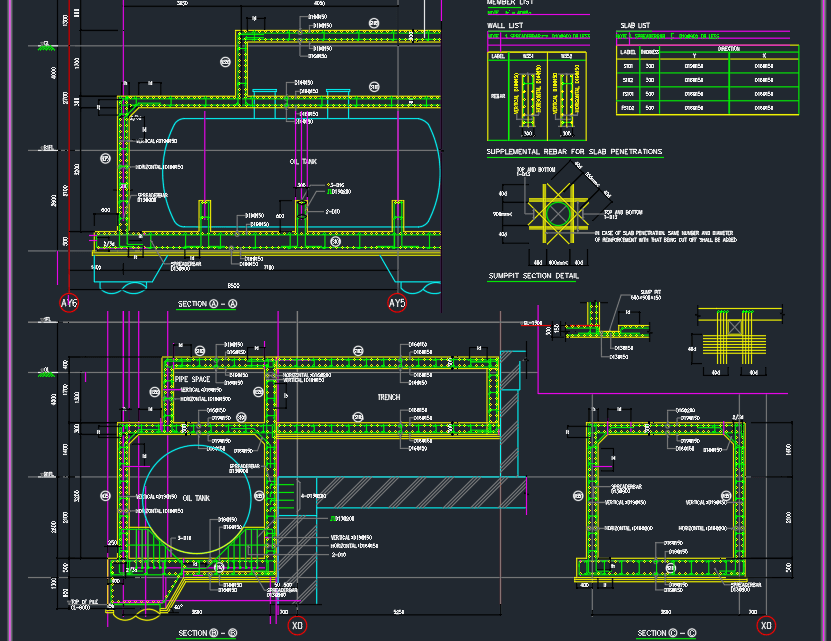Click the "Y" column header in Slab List
Screen dimensions: 831x641
694,56
